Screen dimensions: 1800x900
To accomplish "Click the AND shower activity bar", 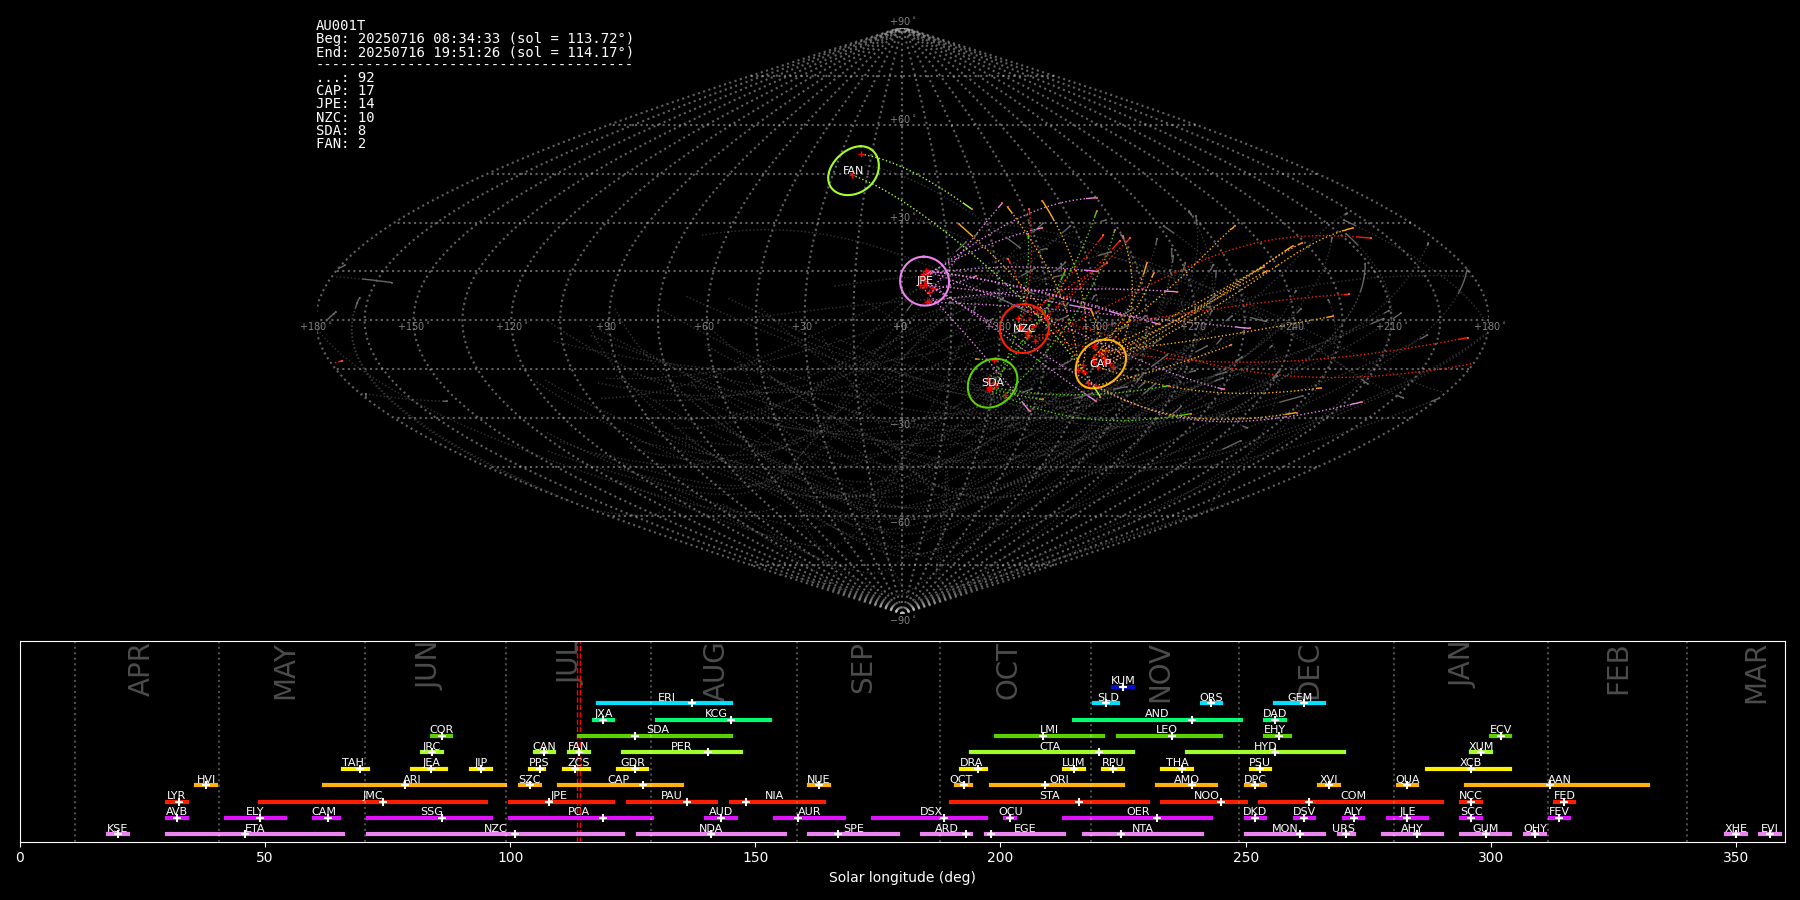I will pos(1157,719).
